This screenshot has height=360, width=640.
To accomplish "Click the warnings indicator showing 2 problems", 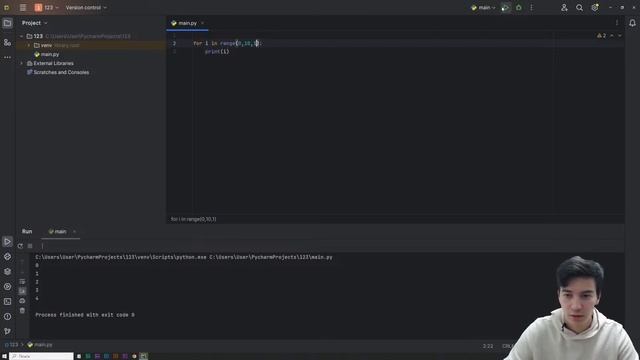I will click(602, 36).
